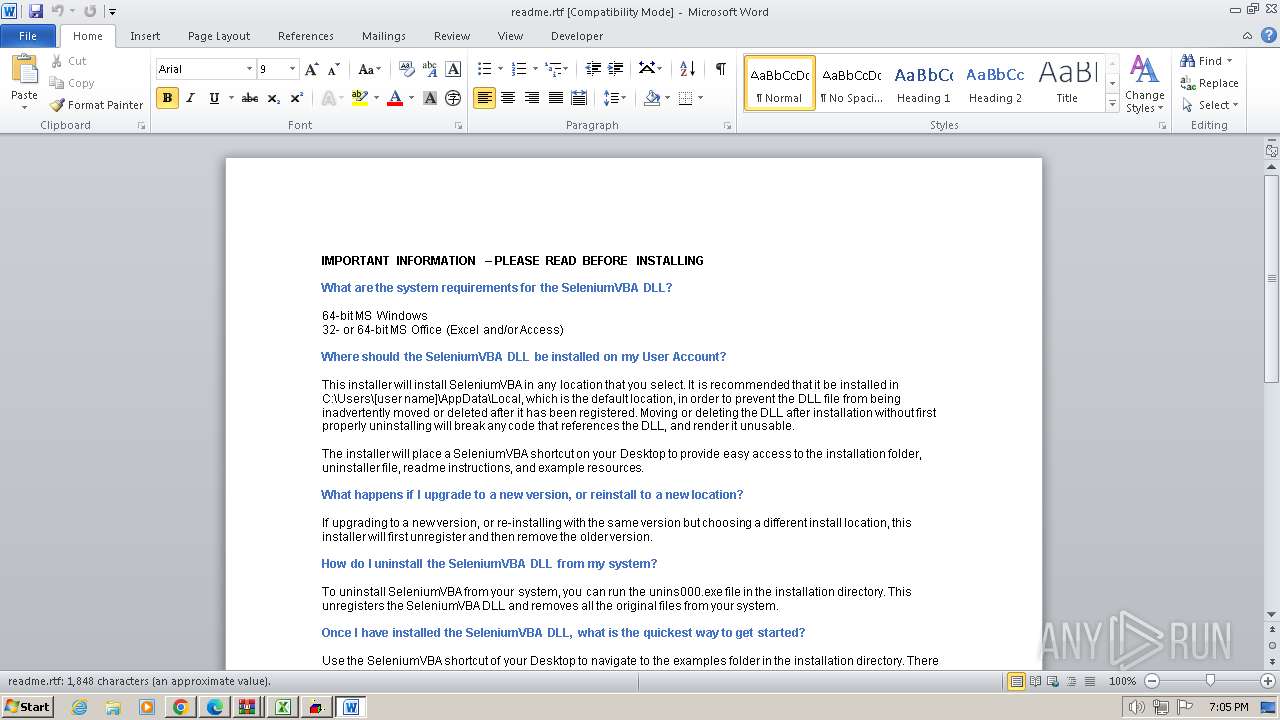The height and width of the screenshot is (720, 1280).
Task: Click the Cut command
Action: click(69, 61)
